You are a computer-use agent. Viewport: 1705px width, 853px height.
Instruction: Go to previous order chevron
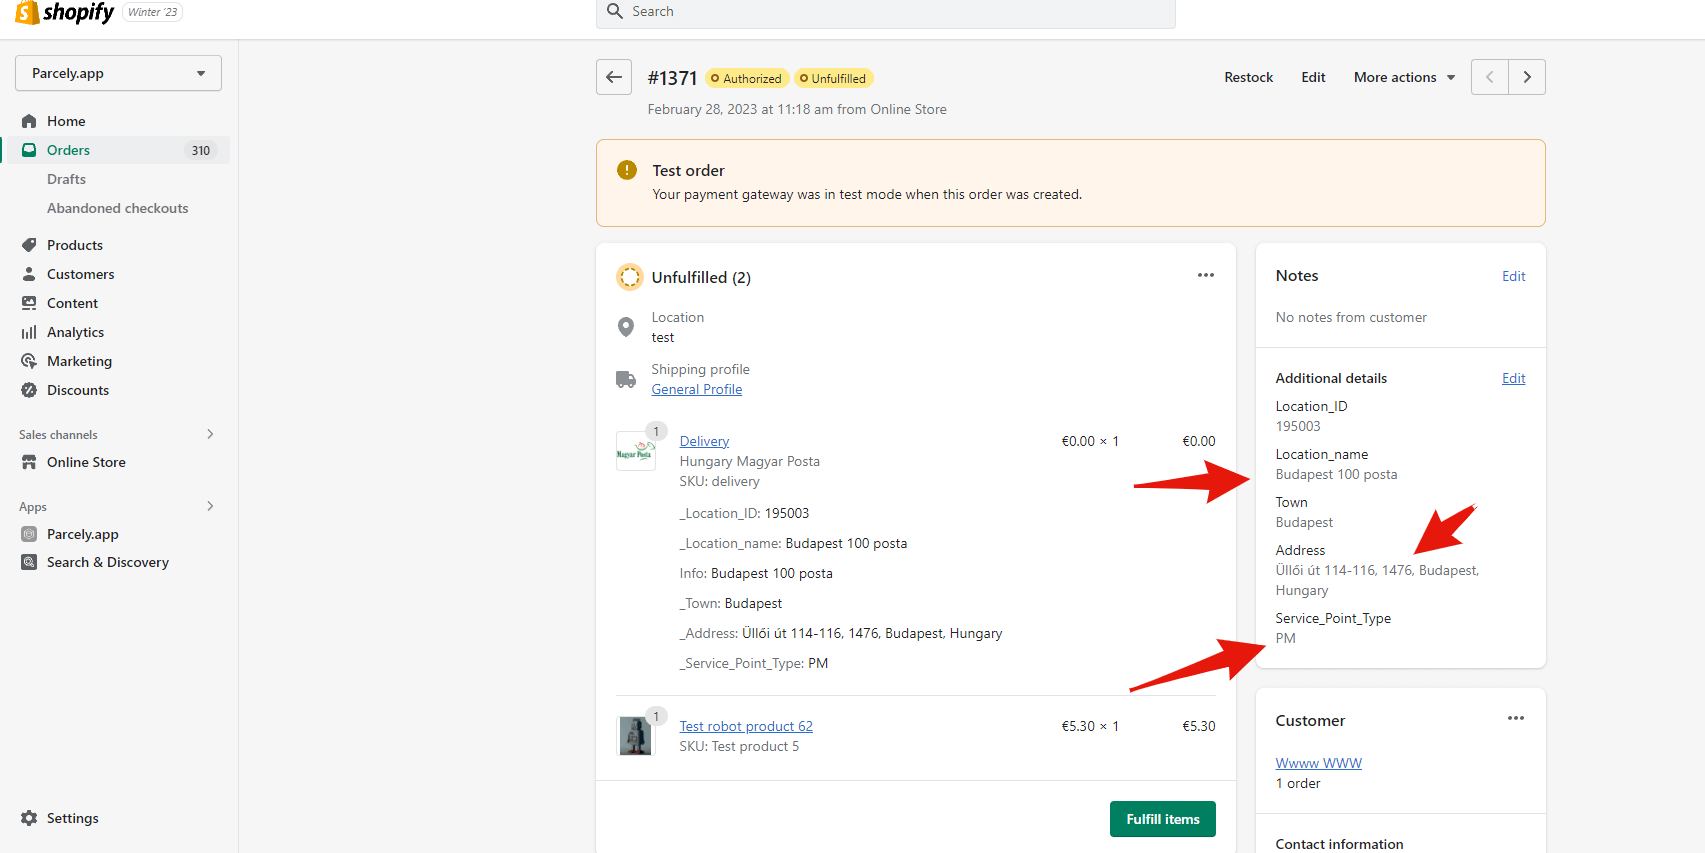point(1489,77)
